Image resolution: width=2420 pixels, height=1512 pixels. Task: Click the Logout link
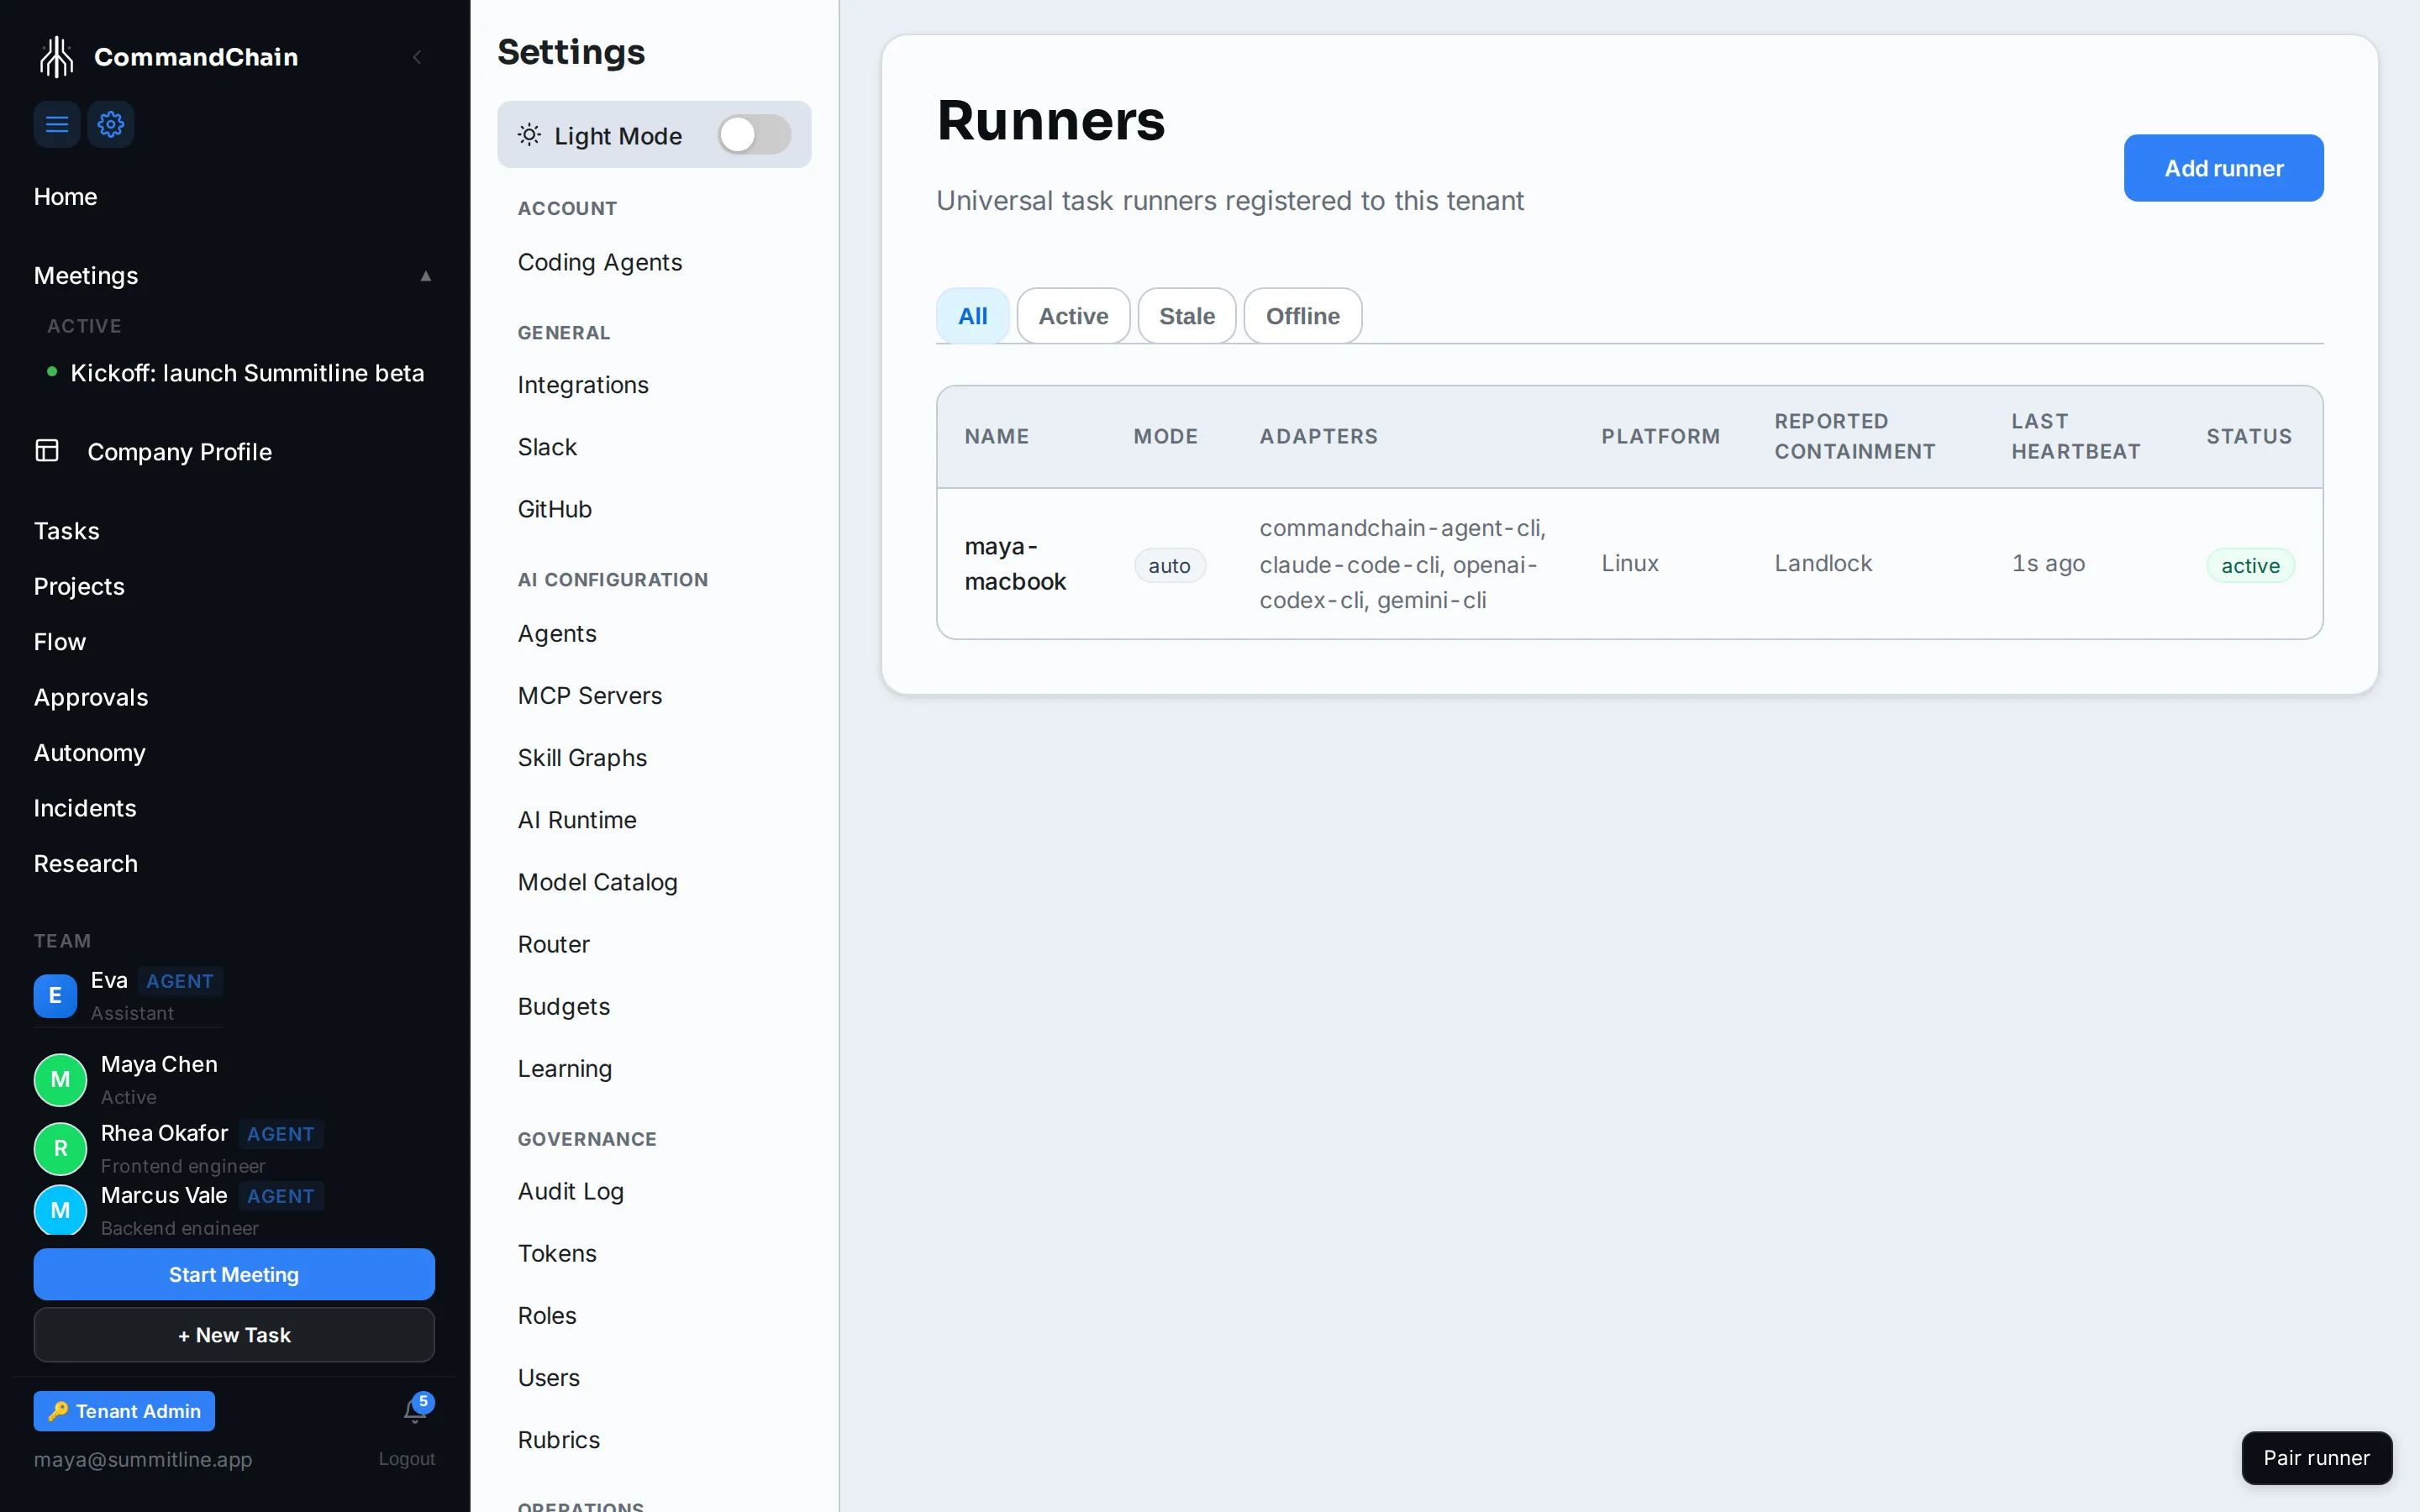coord(406,1459)
